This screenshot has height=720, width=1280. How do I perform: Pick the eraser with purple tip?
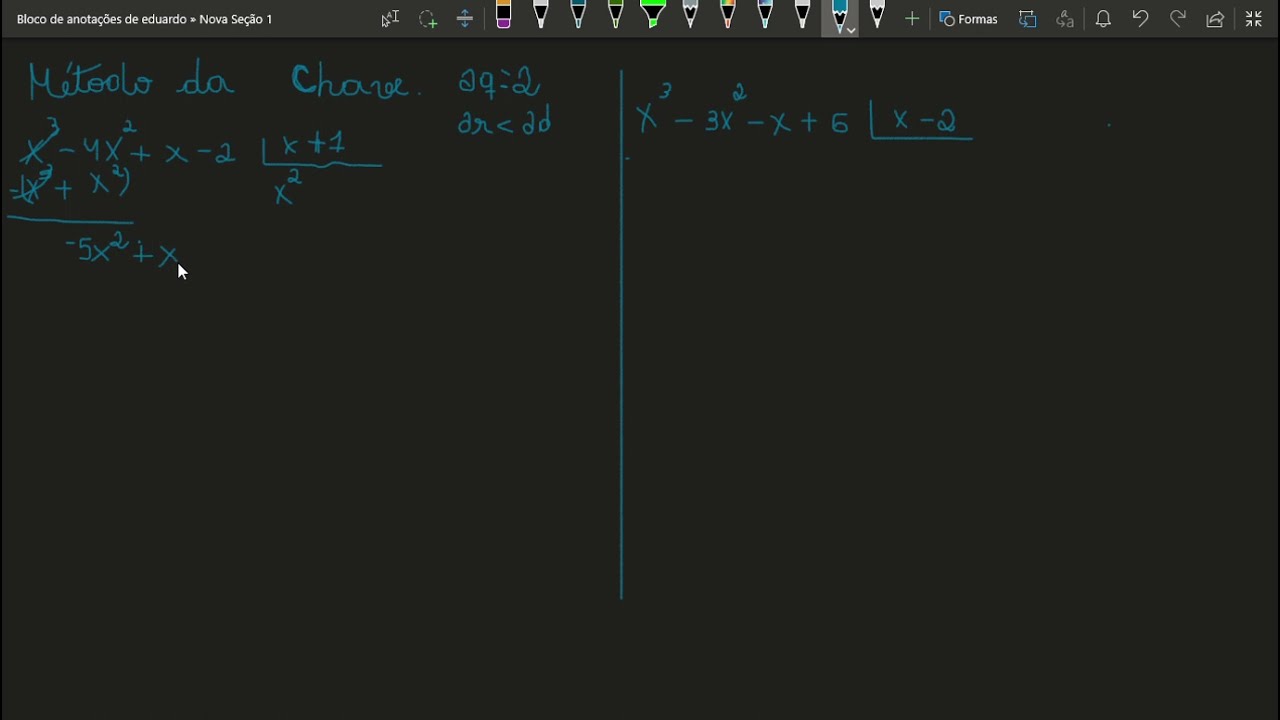pyautogui.click(x=503, y=16)
